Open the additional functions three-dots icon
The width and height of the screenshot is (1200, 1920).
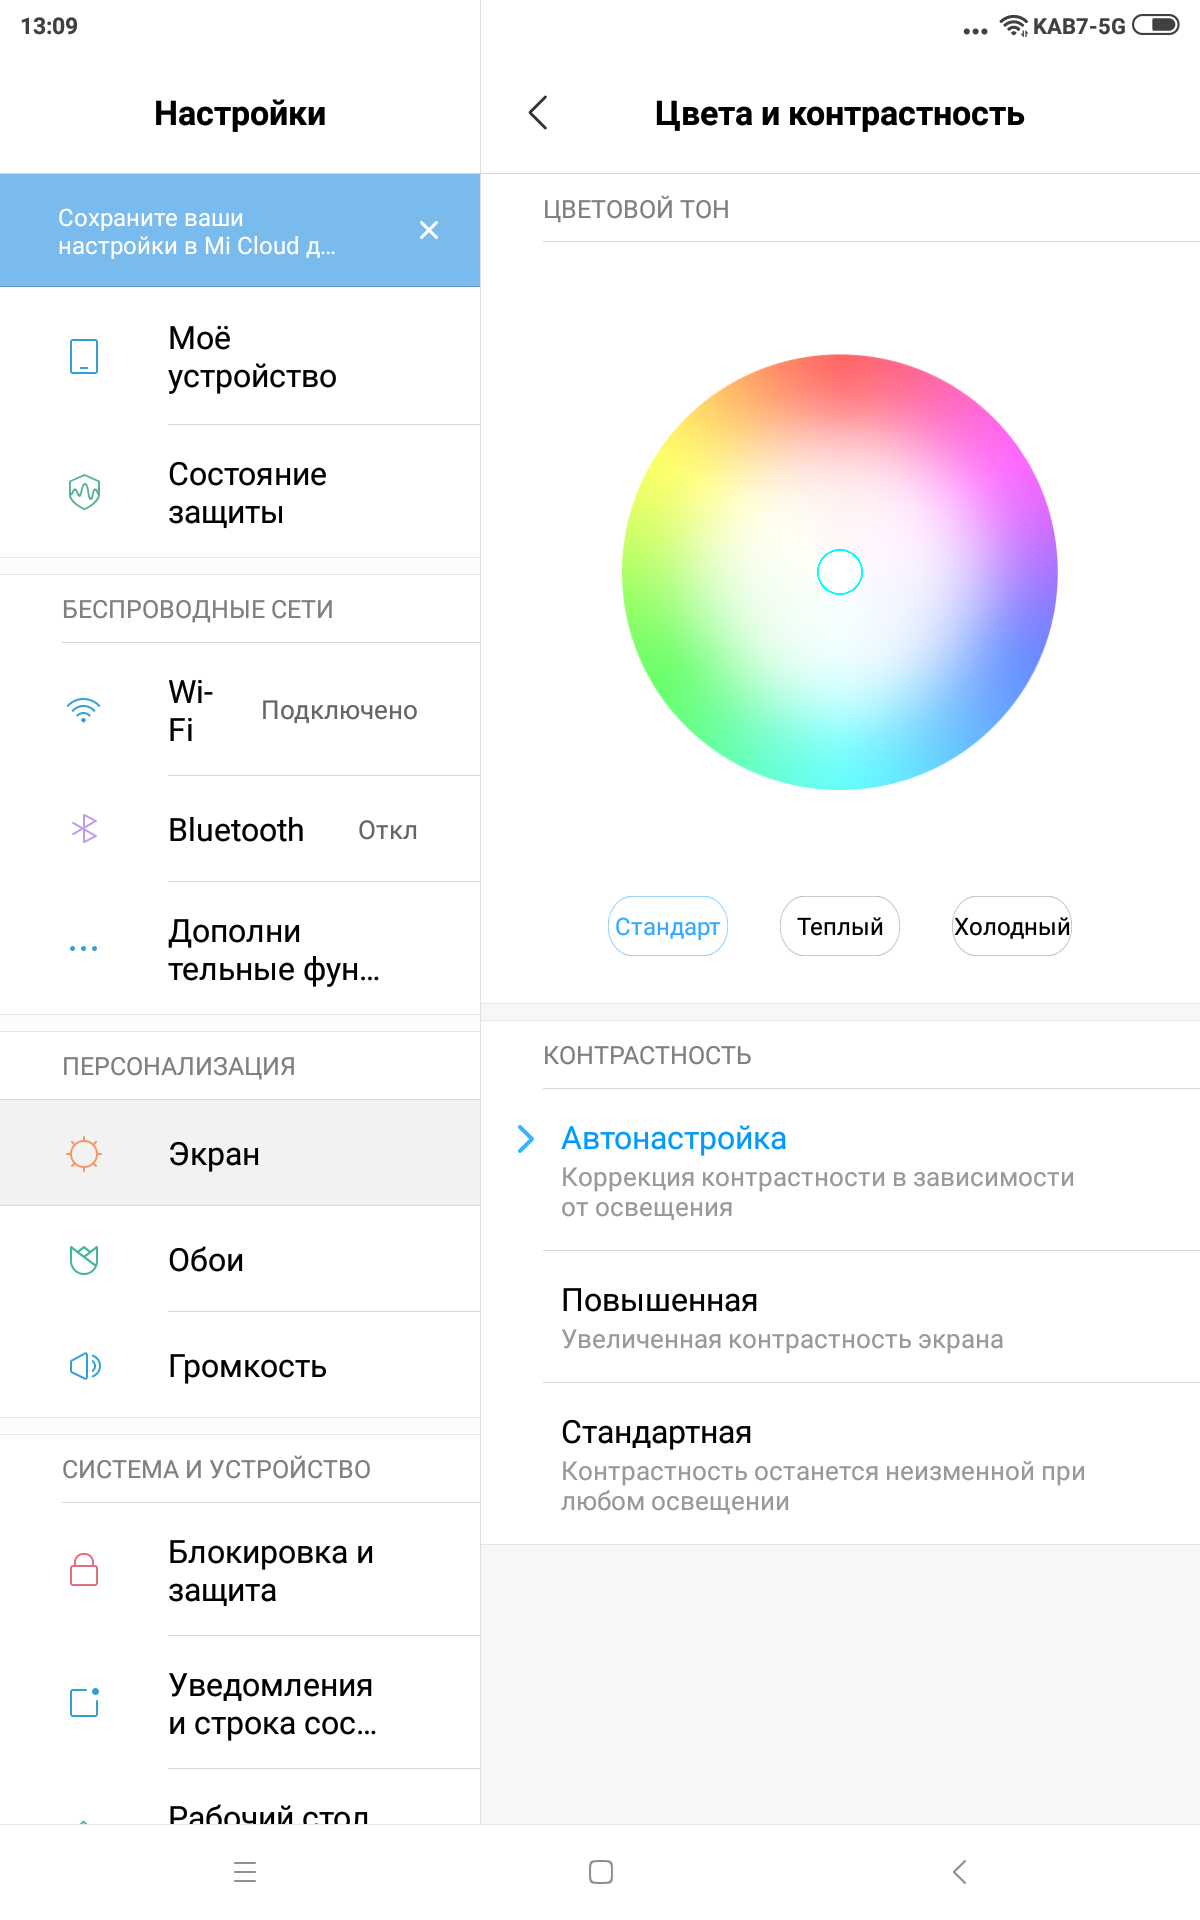(84, 948)
